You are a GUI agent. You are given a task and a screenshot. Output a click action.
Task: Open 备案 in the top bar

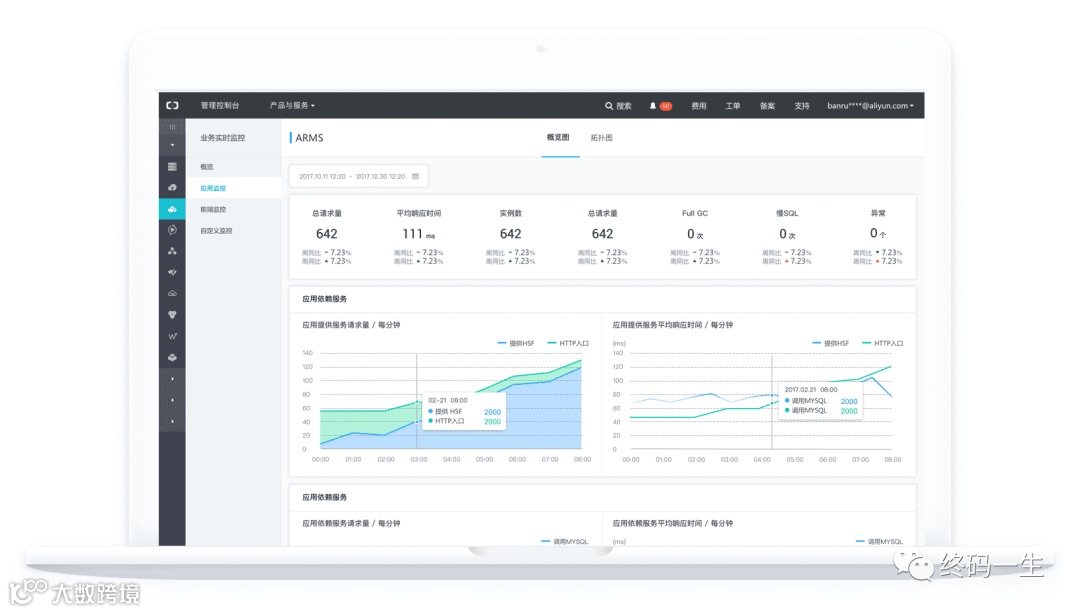click(767, 106)
